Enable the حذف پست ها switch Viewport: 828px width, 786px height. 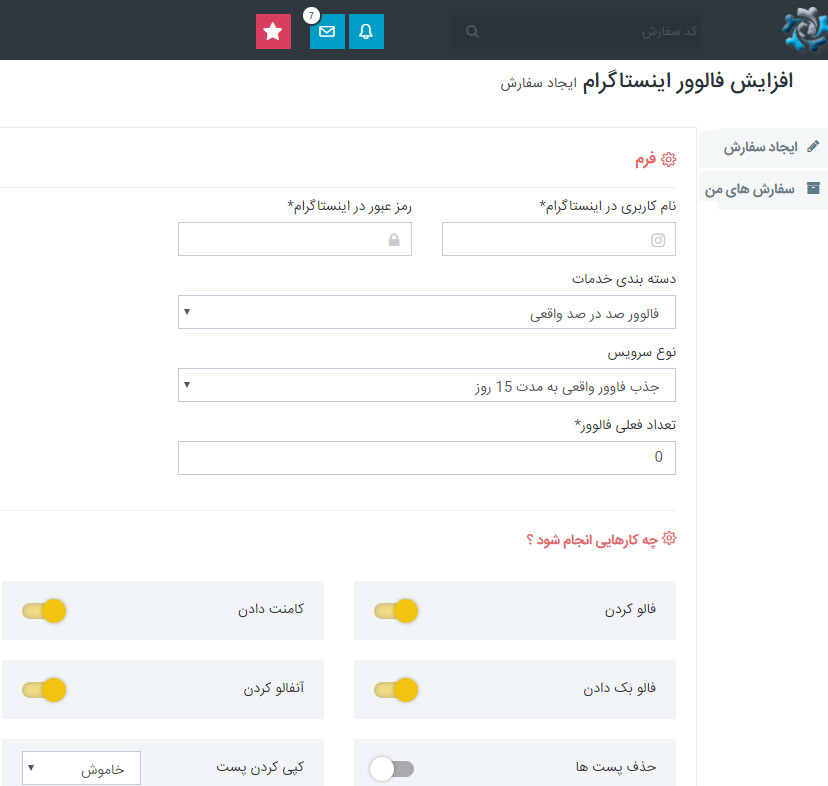coord(392,769)
